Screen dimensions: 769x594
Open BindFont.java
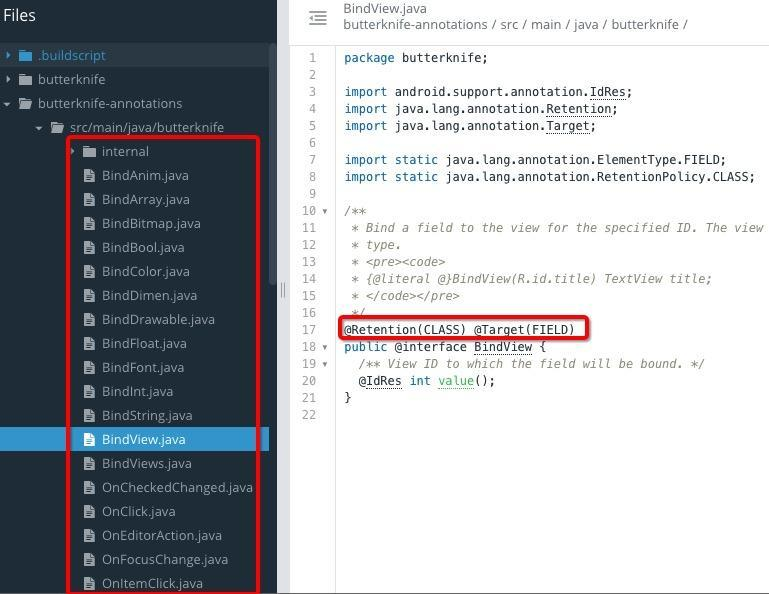[143, 368]
